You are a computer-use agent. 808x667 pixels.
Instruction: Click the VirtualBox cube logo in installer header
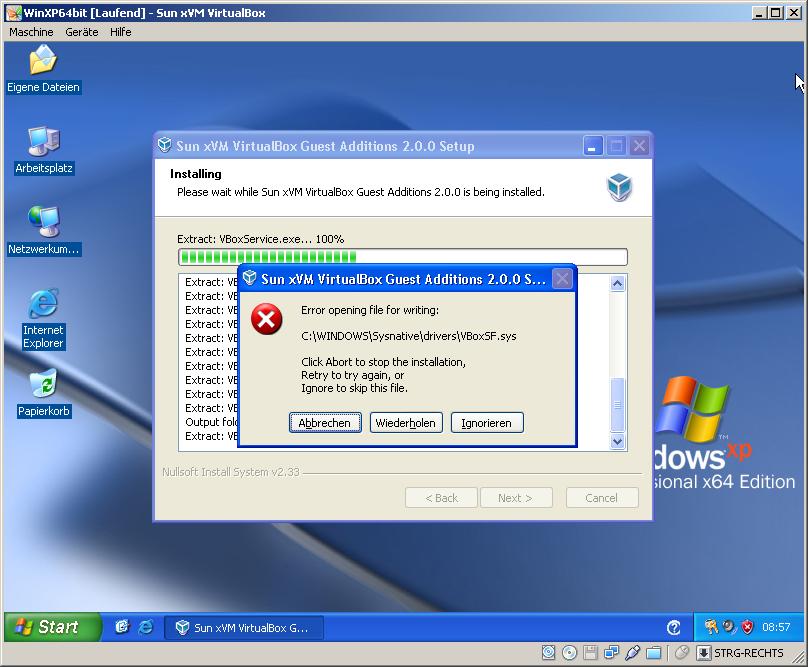click(619, 187)
